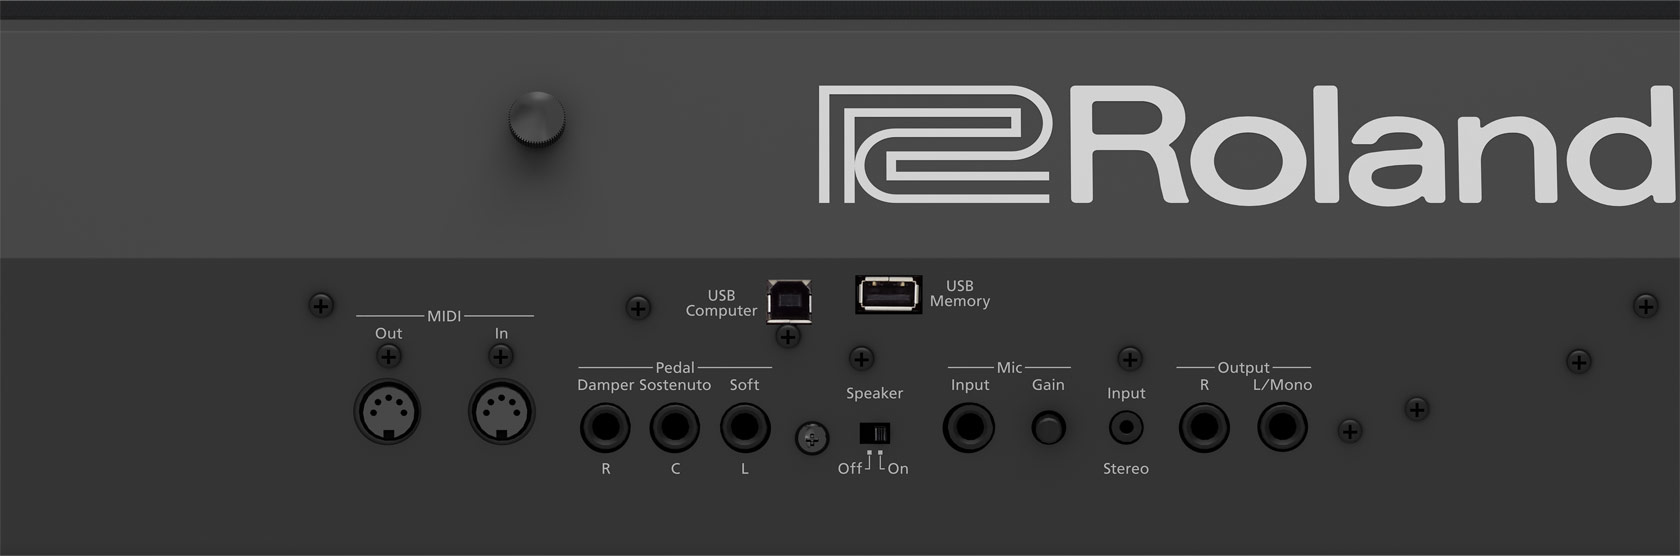Toggle the Speaker Off/On switch
This screenshot has height=556, width=1680.
(875, 434)
